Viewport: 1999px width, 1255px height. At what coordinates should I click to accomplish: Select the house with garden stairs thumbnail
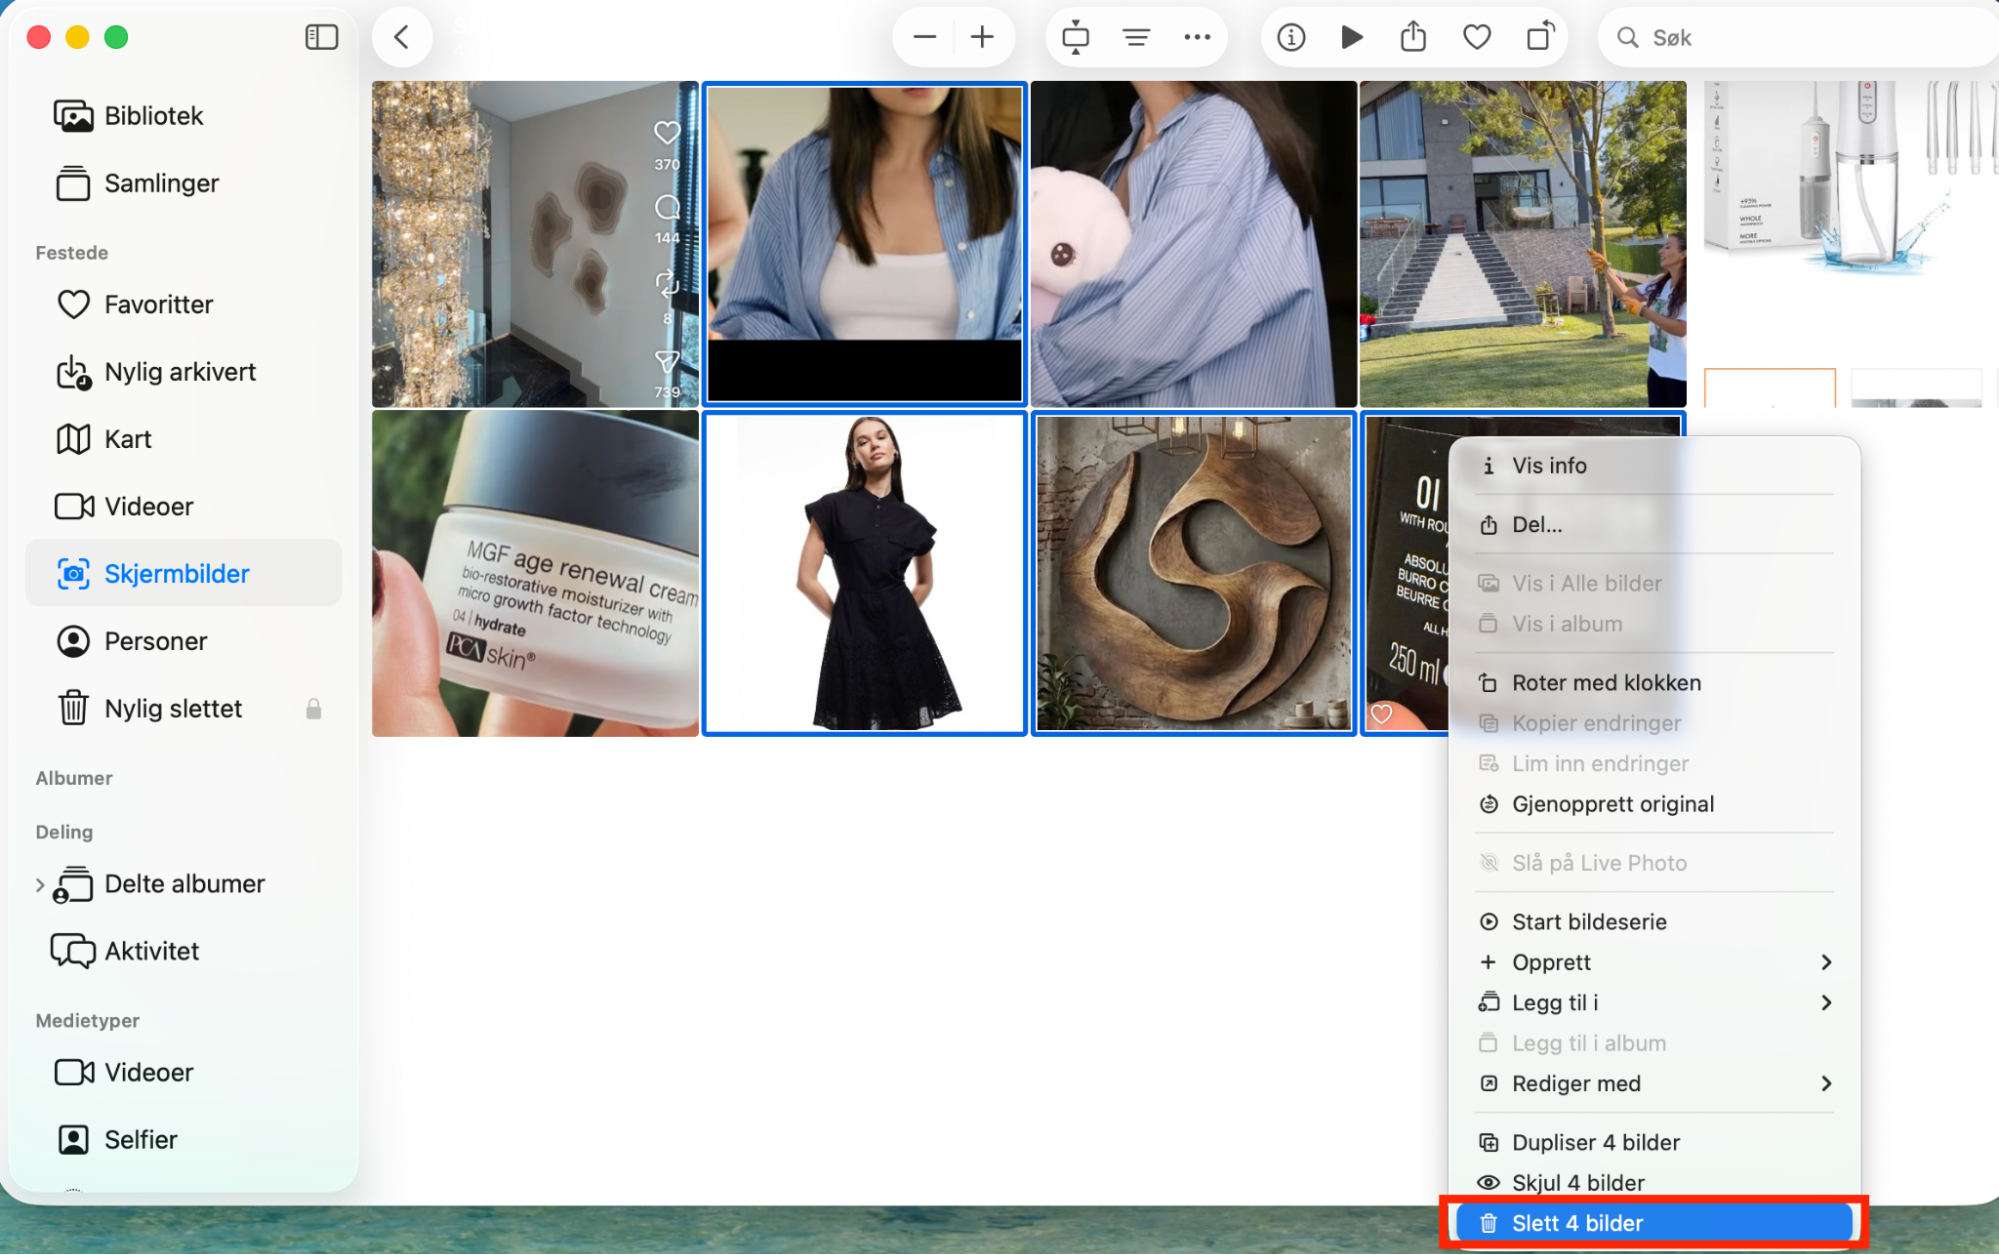pos(1523,244)
